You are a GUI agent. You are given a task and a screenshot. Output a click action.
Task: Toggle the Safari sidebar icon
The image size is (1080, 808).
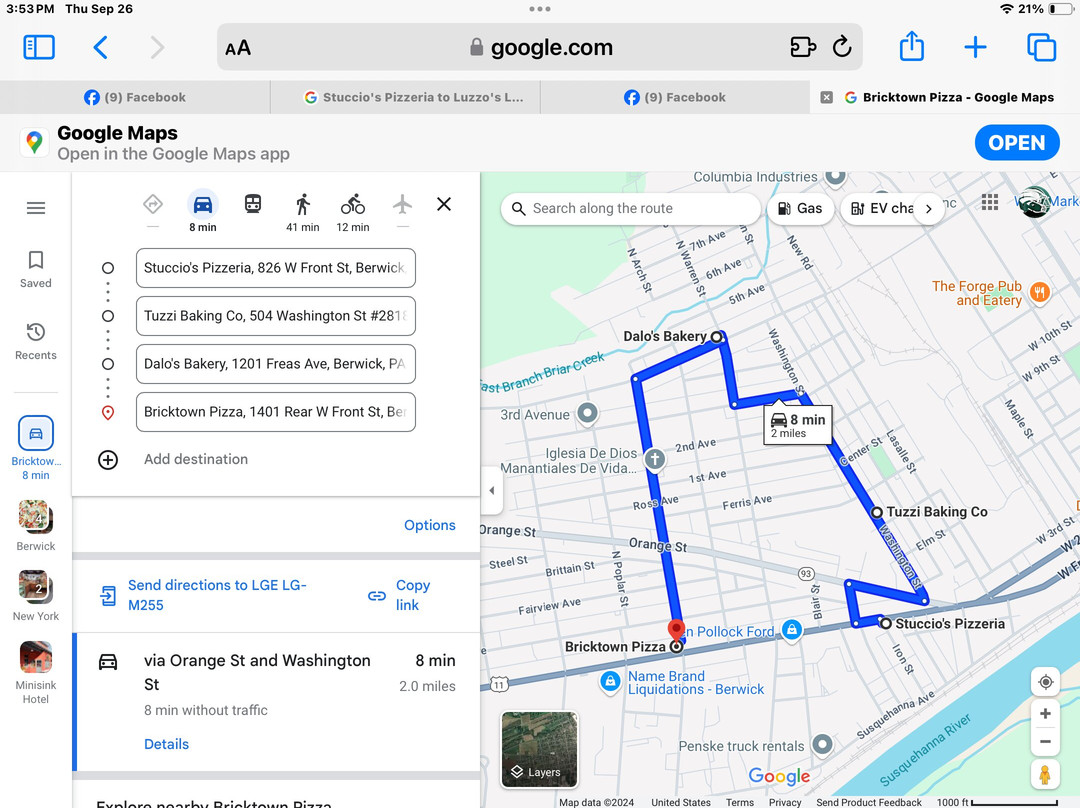click(x=39, y=48)
